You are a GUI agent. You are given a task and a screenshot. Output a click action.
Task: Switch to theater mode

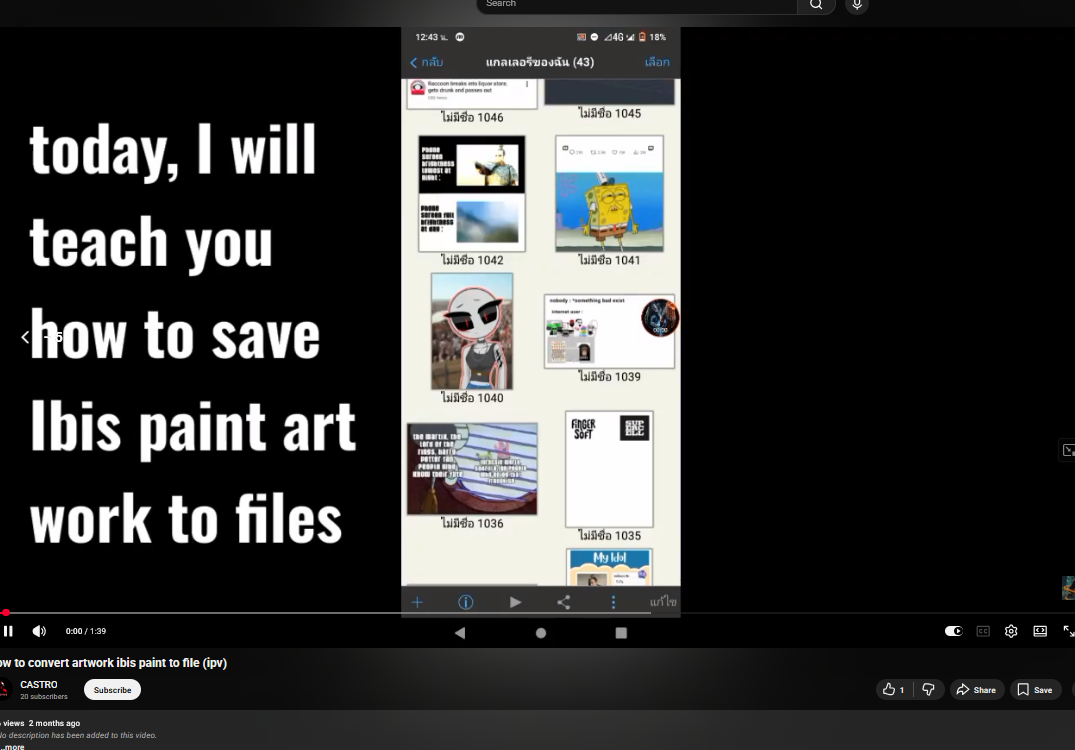tap(1040, 631)
